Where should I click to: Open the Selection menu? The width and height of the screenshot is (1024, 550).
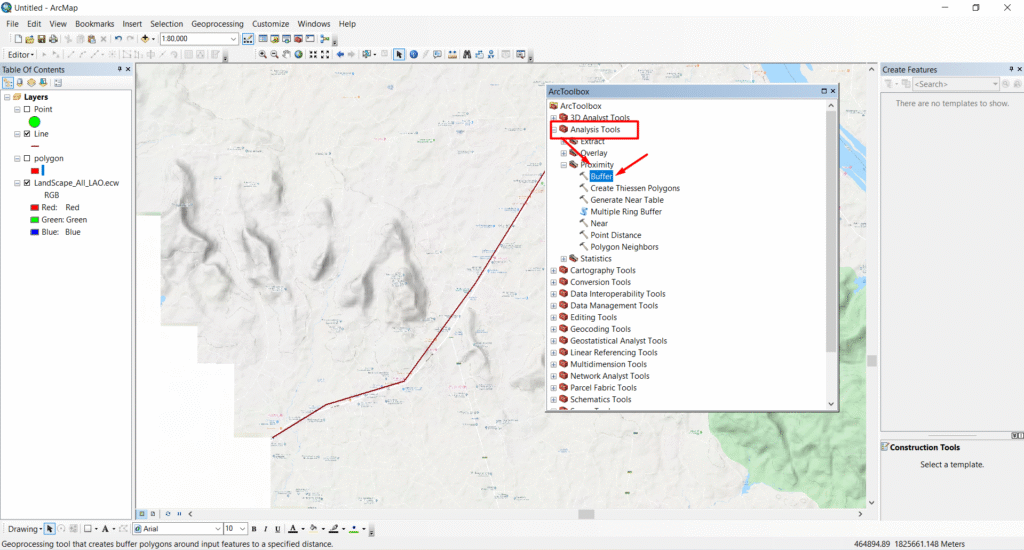(x=167, y=24)
